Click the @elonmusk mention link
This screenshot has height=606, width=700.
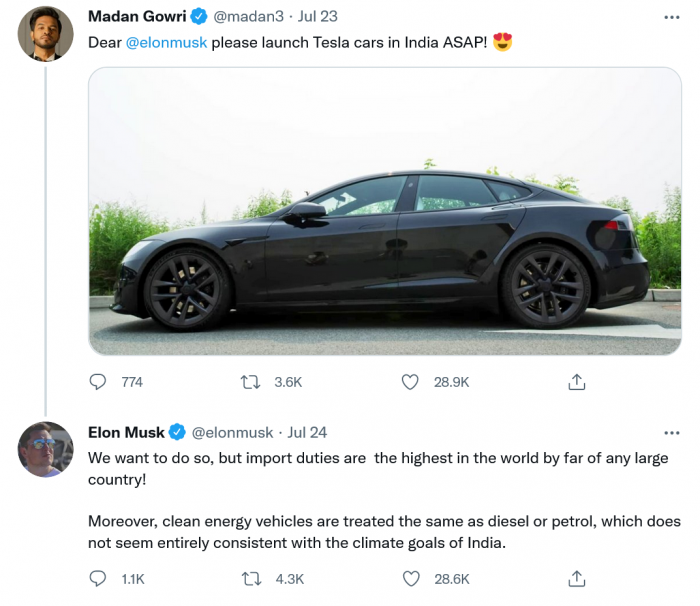coord(167,44)
